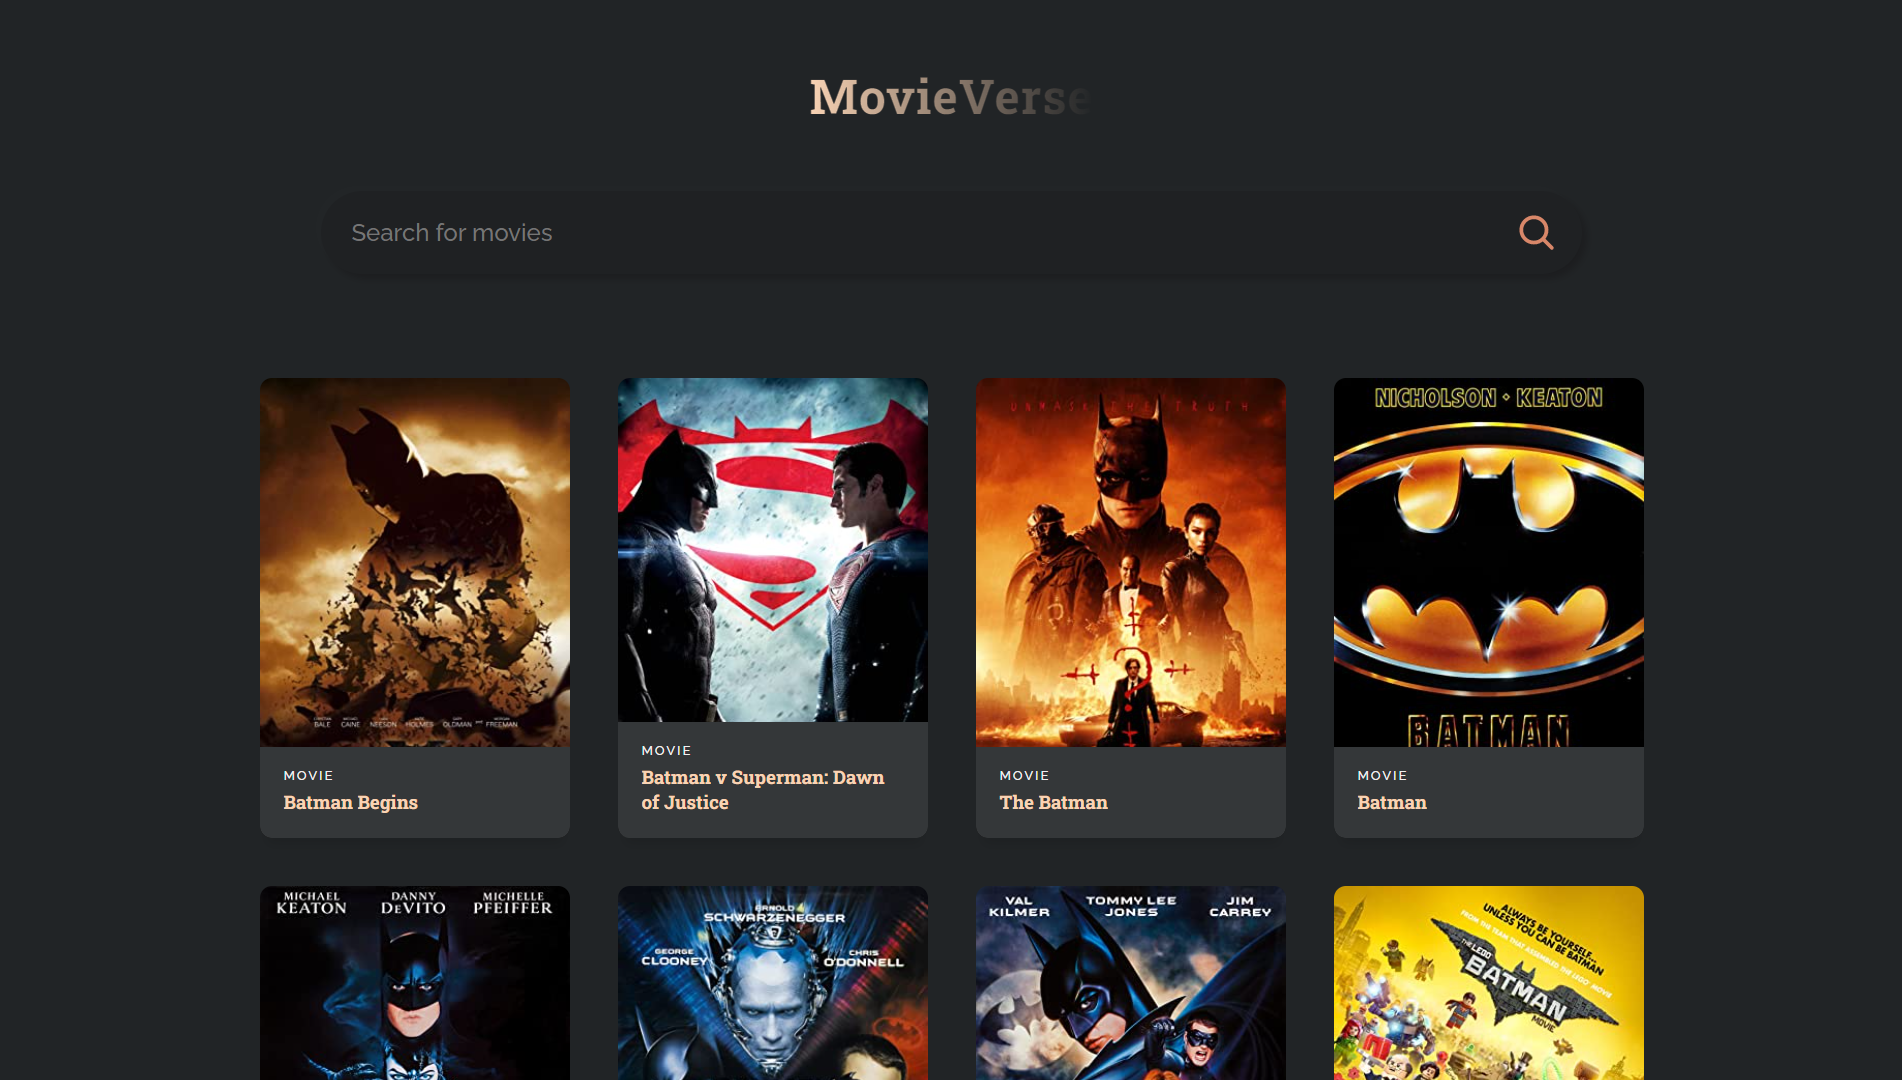The height and width of the screenshot is (1080, 1902).
Task: Select the 'Batman Begins' title text
Action: pyautogui.click(x=350, y=802)
